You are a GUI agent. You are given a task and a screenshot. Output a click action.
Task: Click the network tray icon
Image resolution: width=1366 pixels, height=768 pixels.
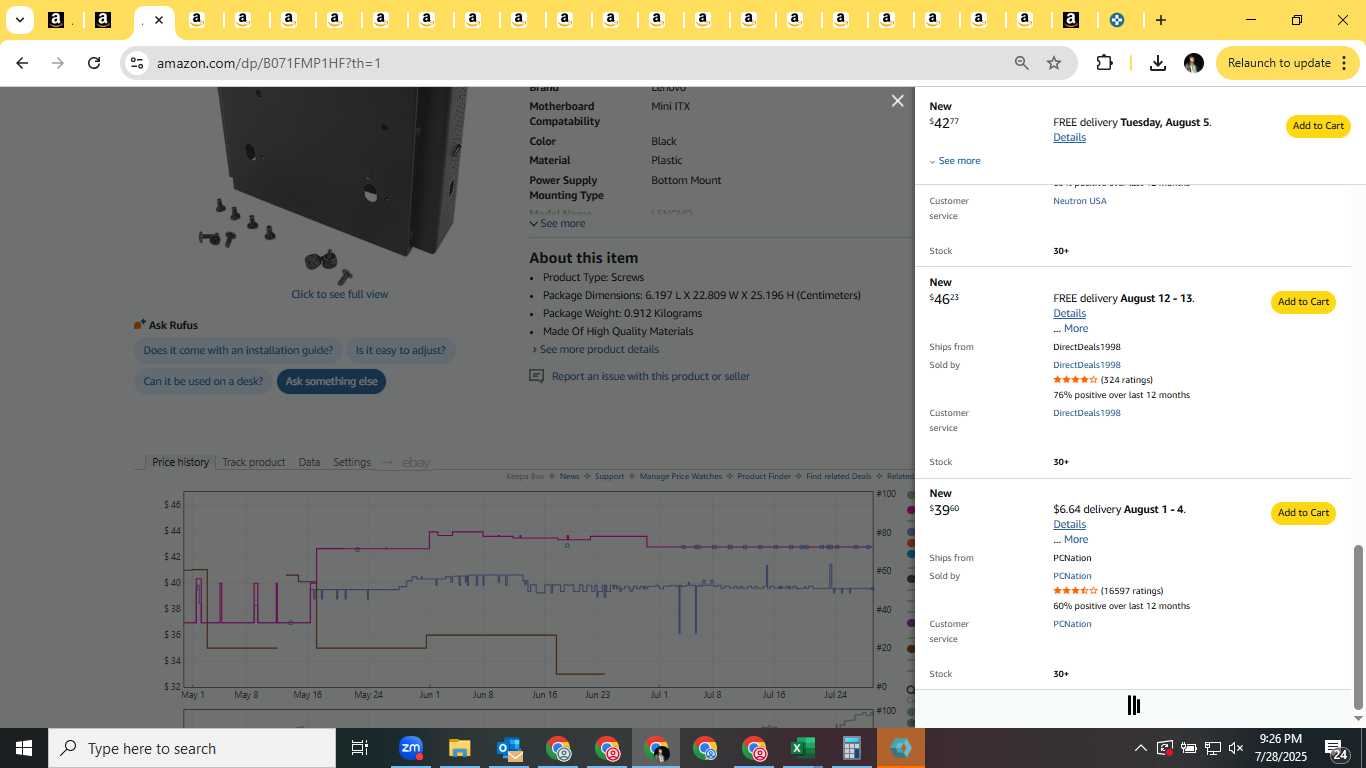point(1212,748)
